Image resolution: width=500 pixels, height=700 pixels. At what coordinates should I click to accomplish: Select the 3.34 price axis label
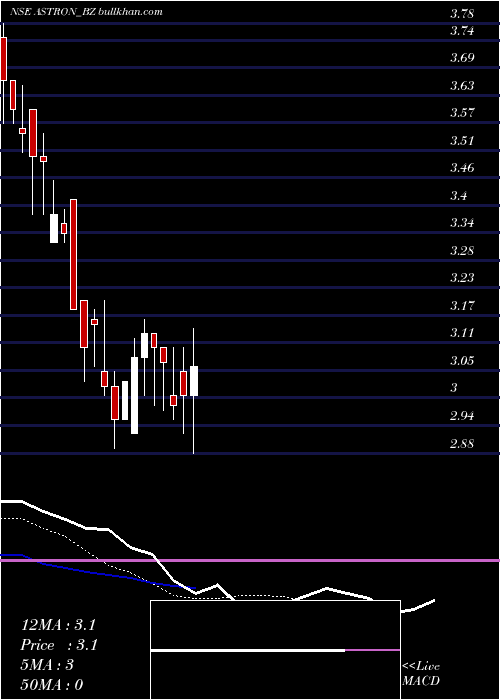click(462, 223)
